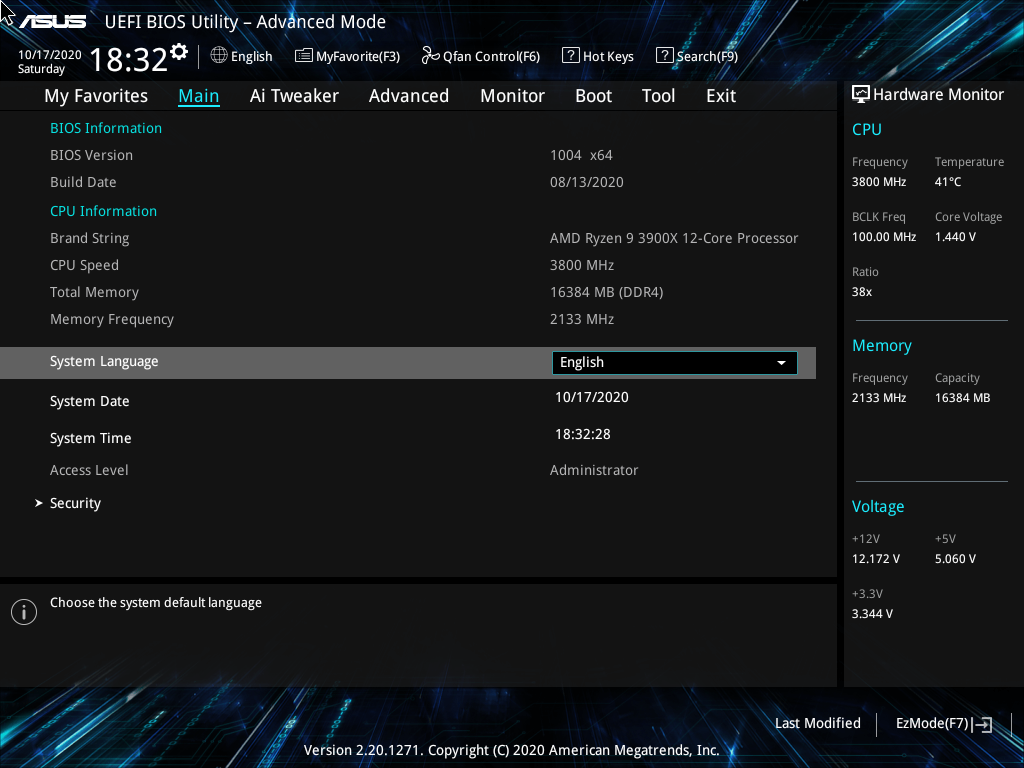The image size is (1024, 768).
Task: Click the Total Memory value 16384 MB (DDR4)
Action: [x=607, y=292]
